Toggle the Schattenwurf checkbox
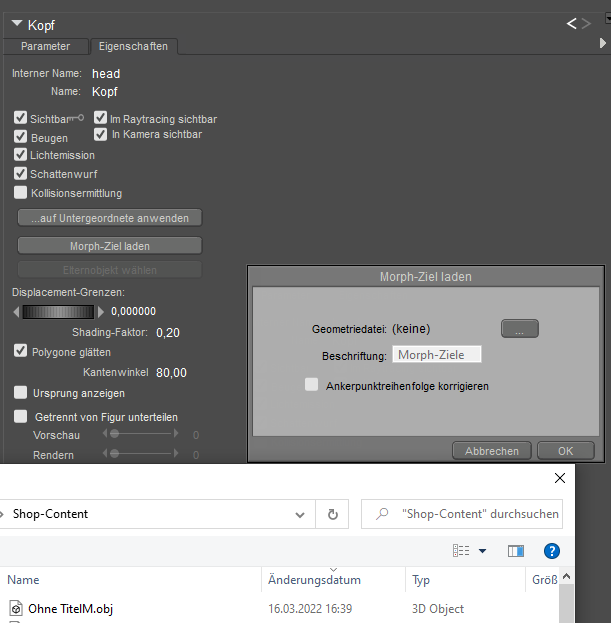 click(20, 173)
